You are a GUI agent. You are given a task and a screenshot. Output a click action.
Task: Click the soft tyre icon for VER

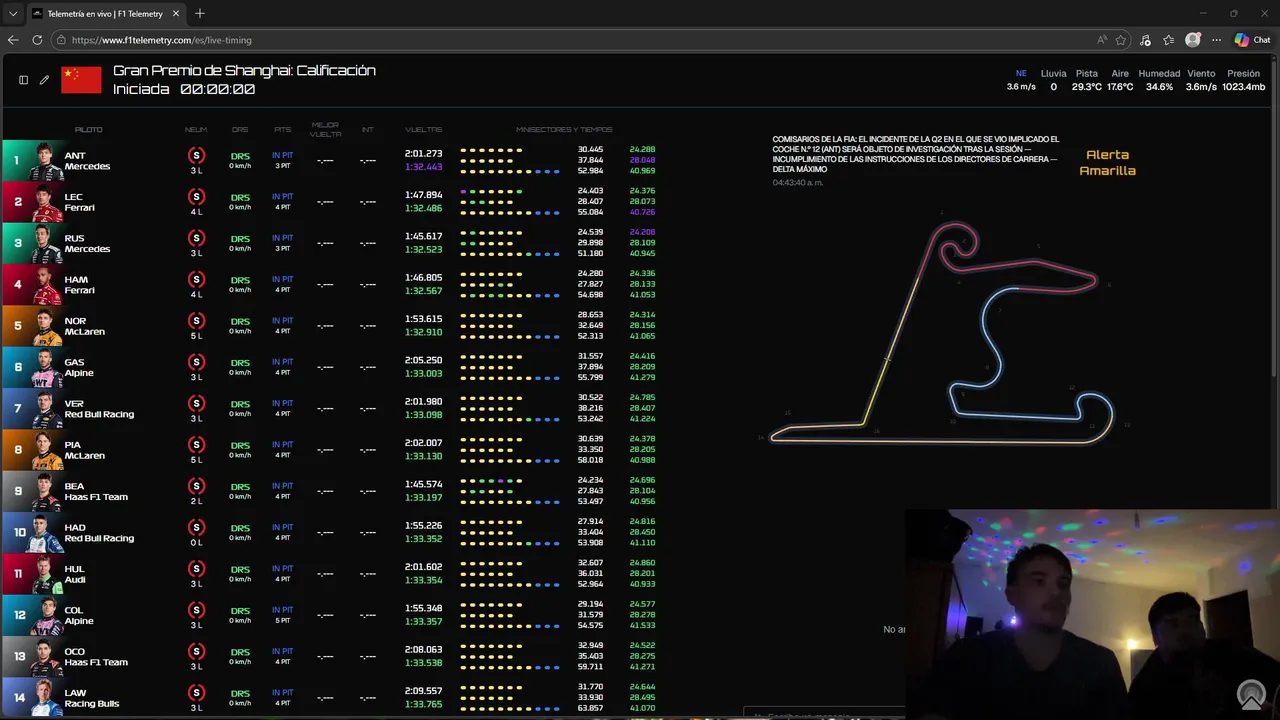[196, 403]
